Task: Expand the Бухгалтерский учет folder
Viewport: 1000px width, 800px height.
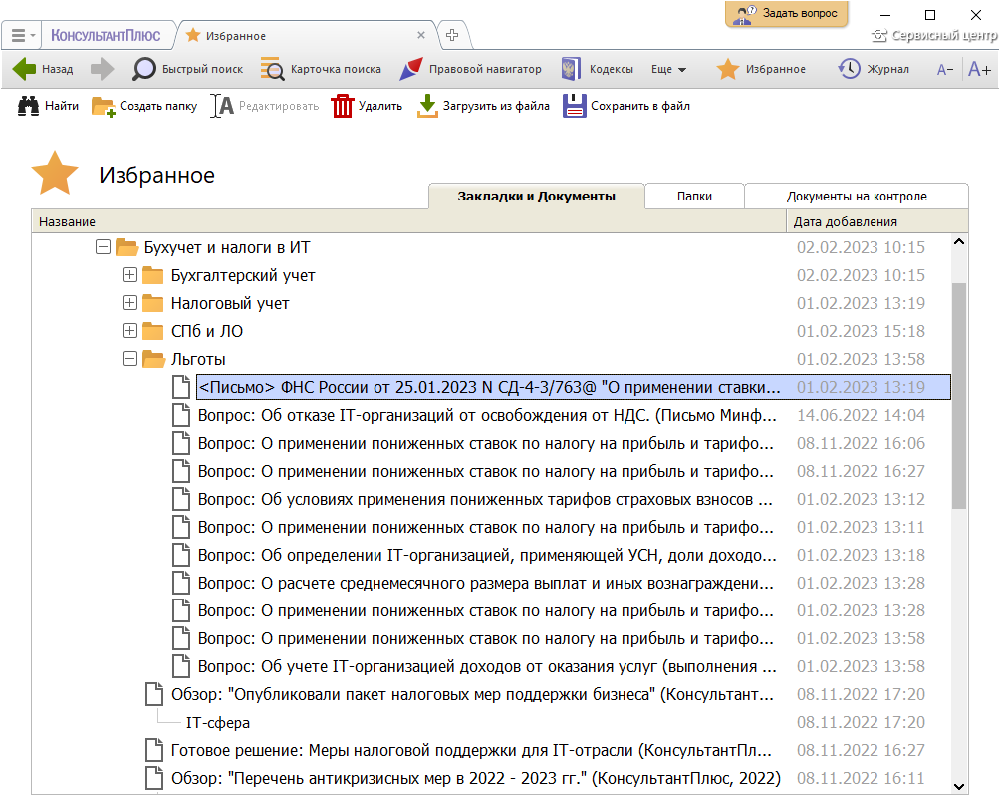Action: coord(129,275)
